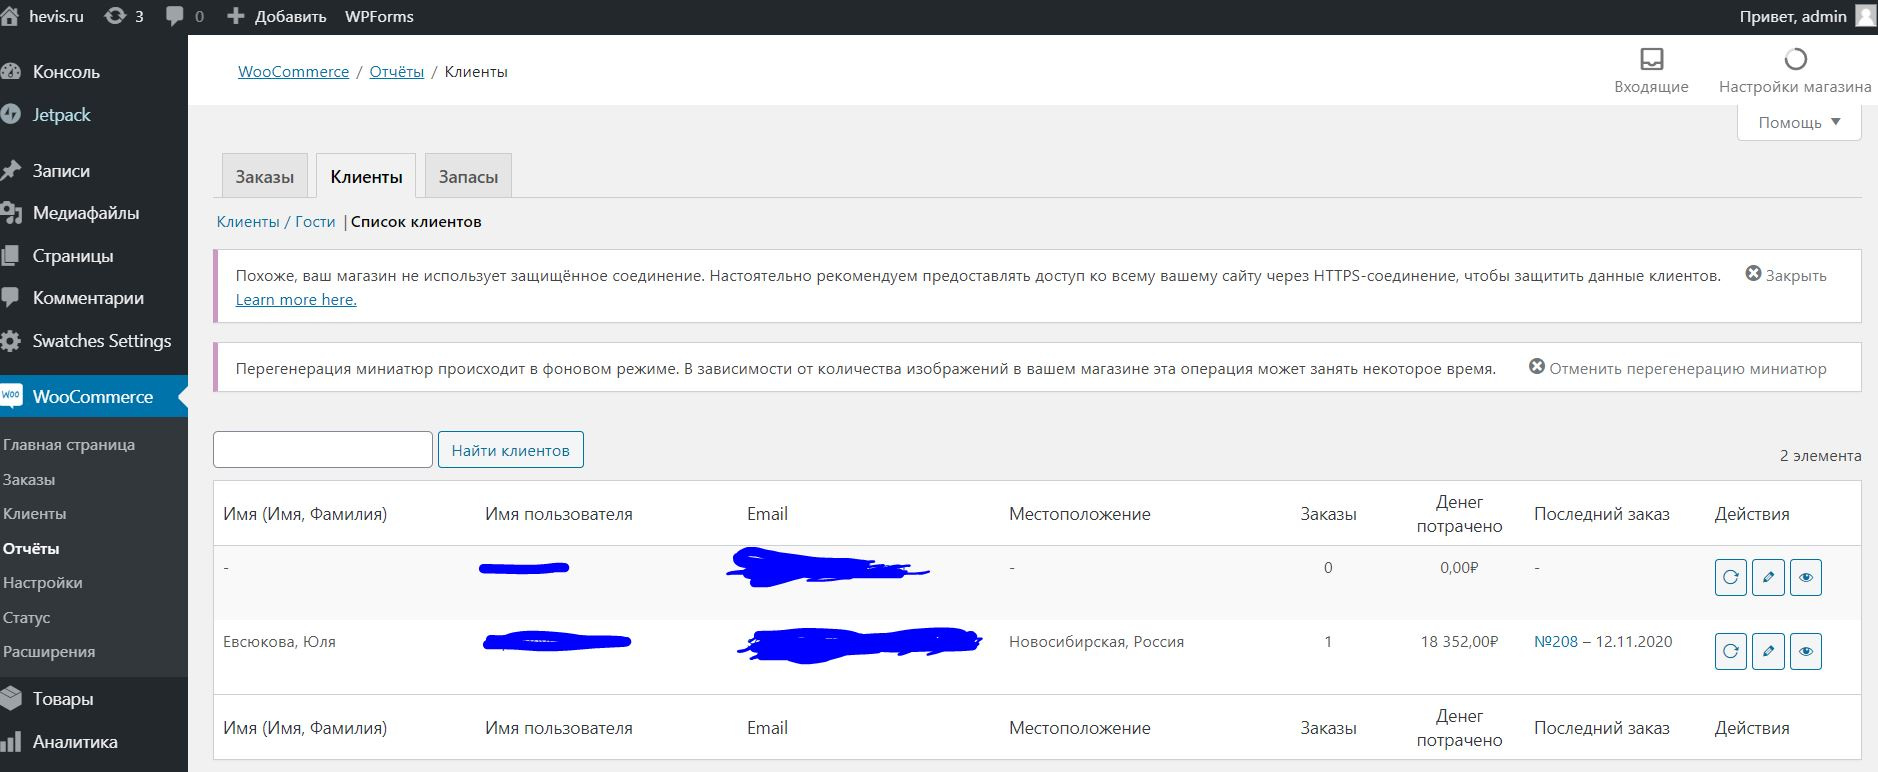
Task: Select the Клиенты report tab
Action: coord(366,177)
